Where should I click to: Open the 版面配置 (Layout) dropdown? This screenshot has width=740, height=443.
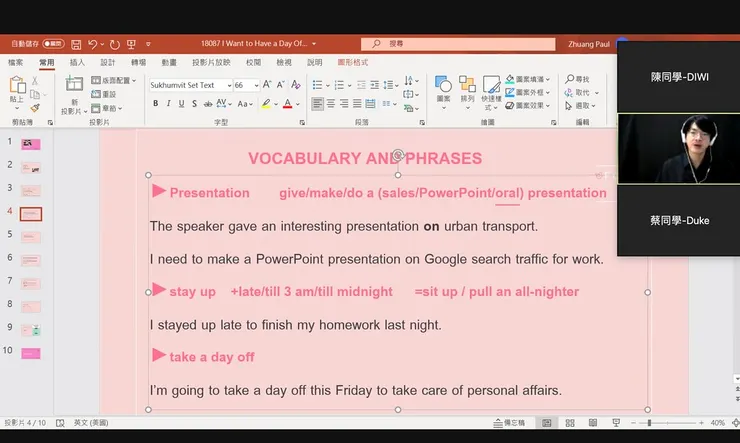pos(113,80)
